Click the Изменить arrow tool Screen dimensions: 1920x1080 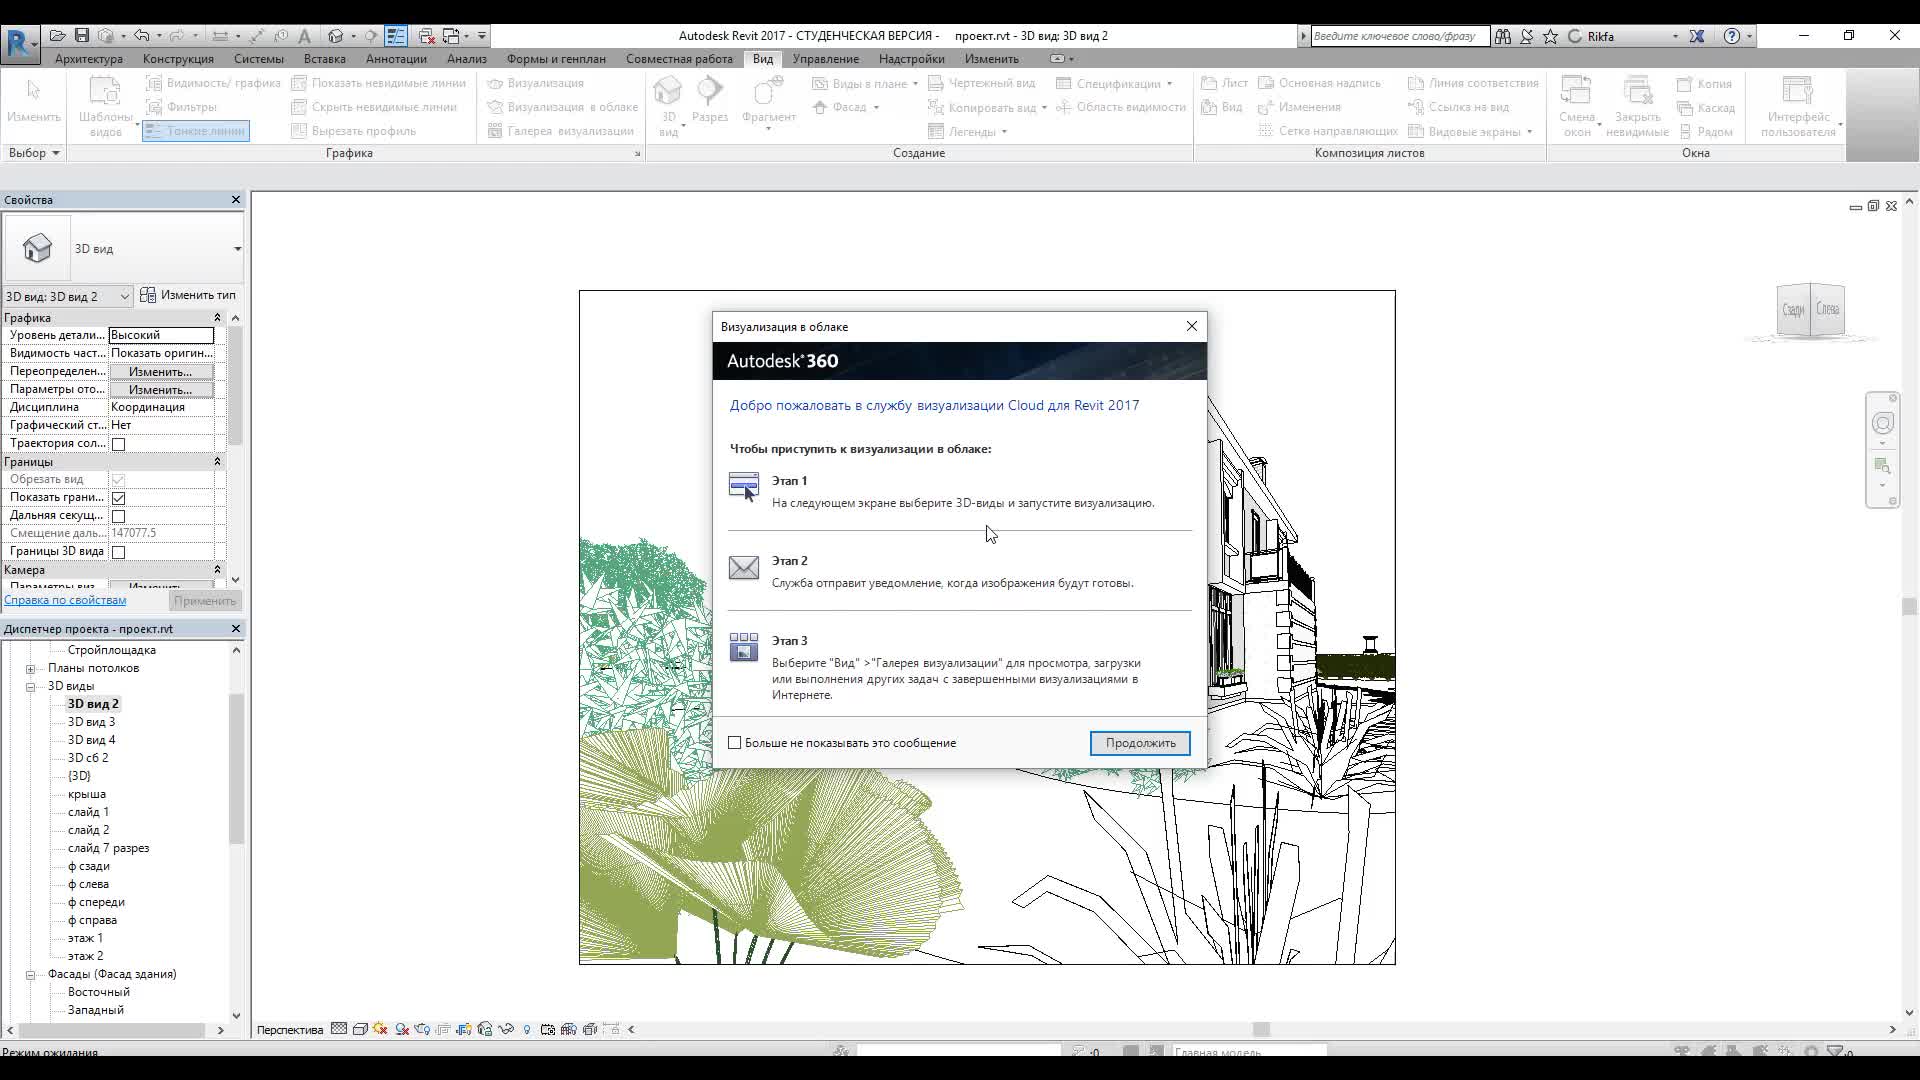pyautogui.click(x=33, y=92)
